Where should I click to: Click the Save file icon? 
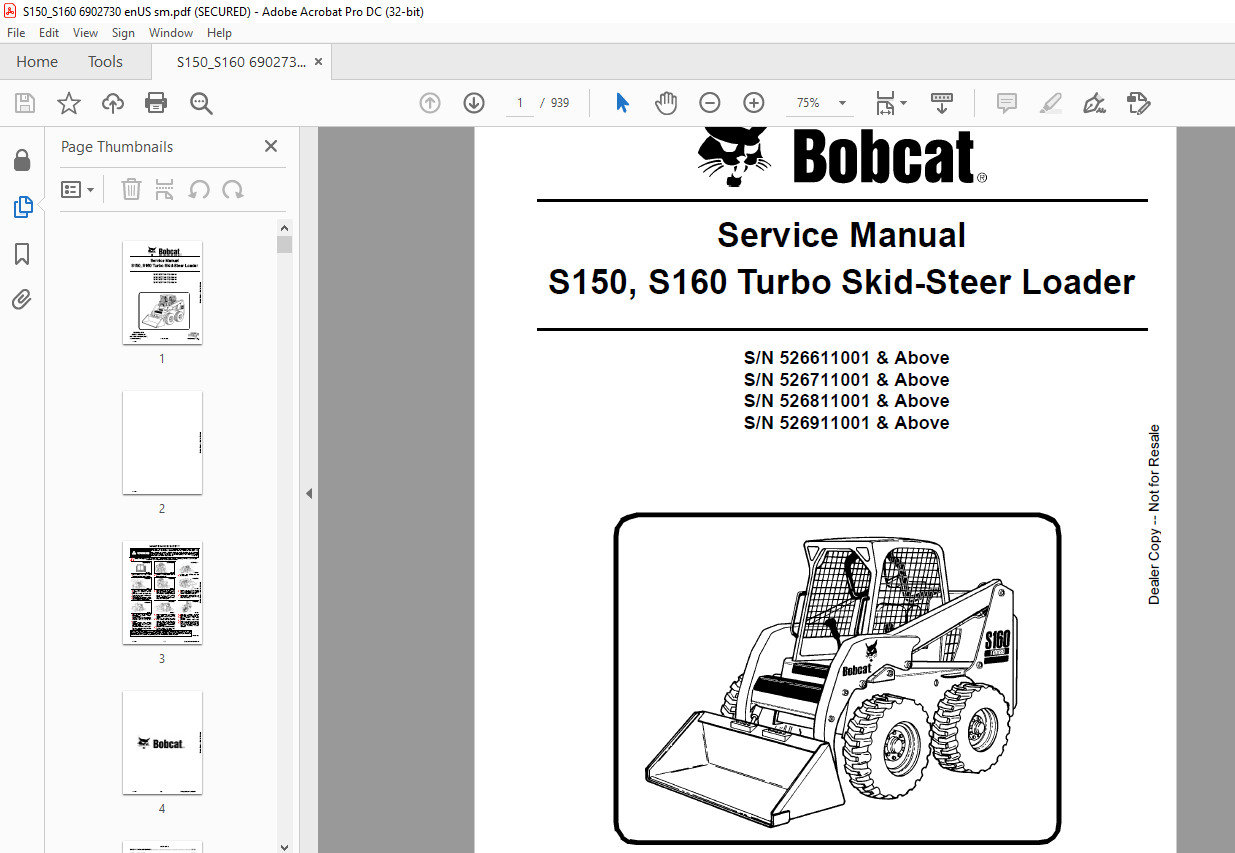coord(25,103)
